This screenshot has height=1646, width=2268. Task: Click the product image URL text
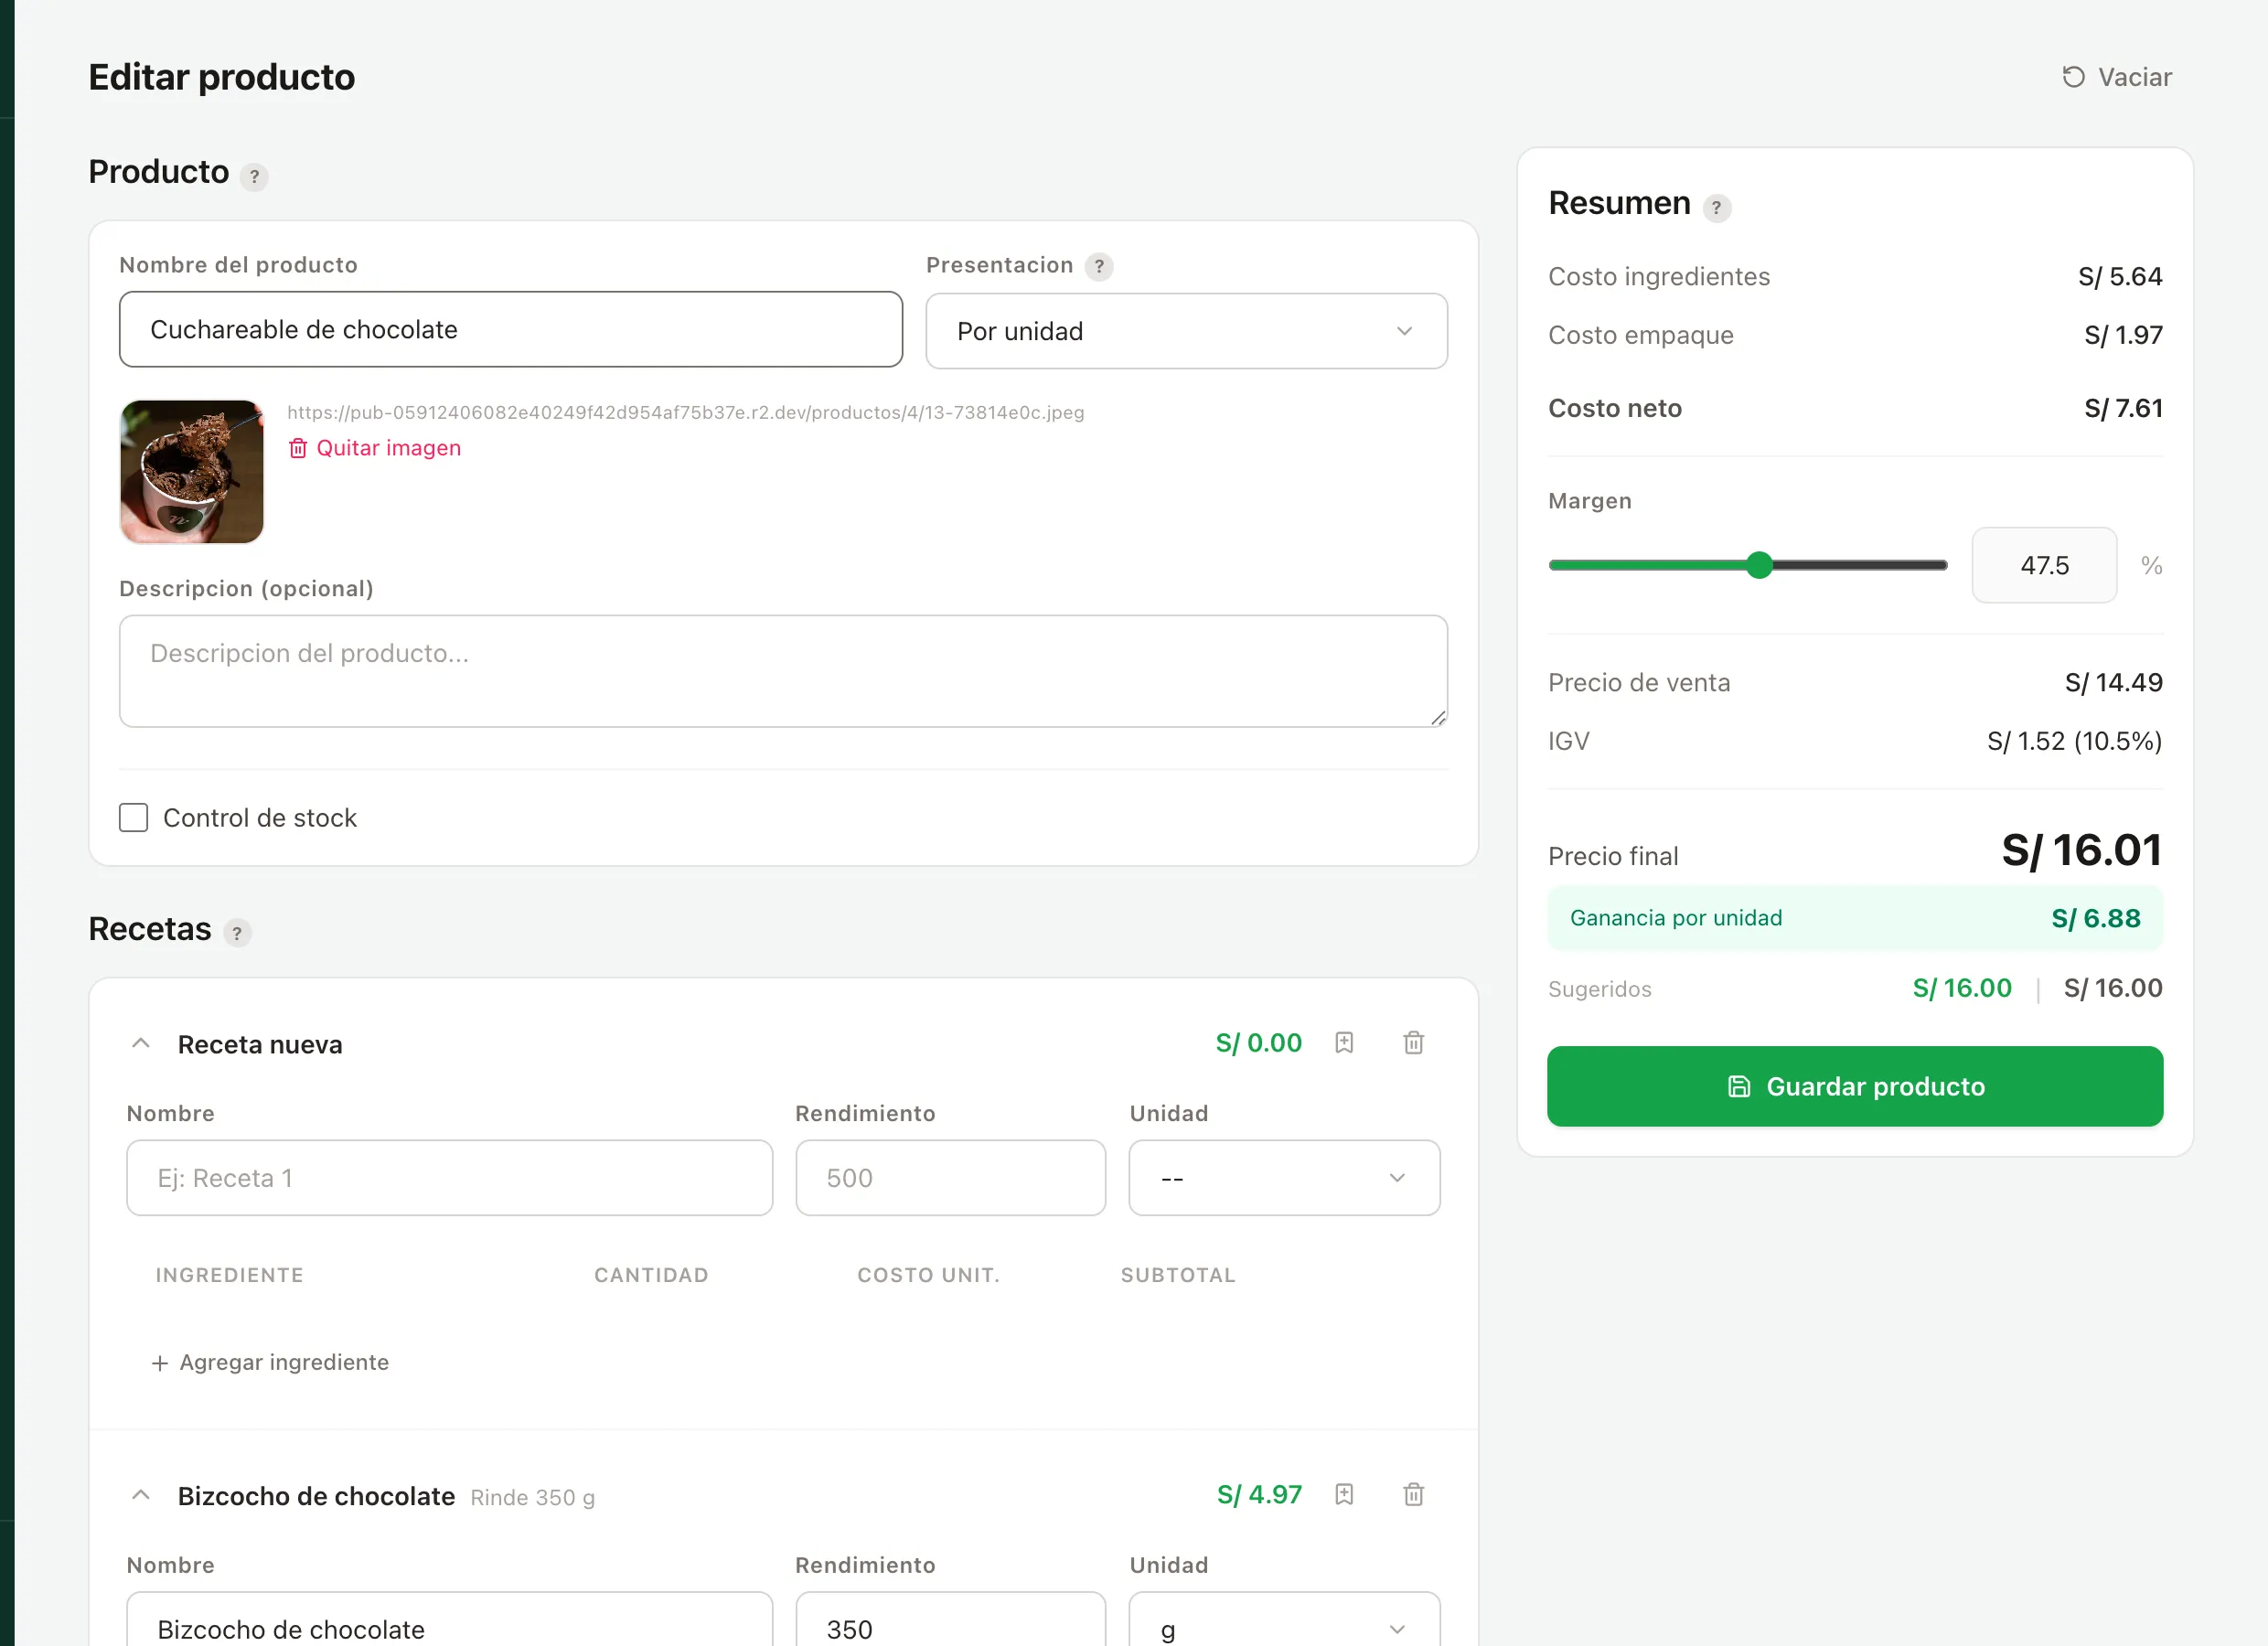pos(685,412)
